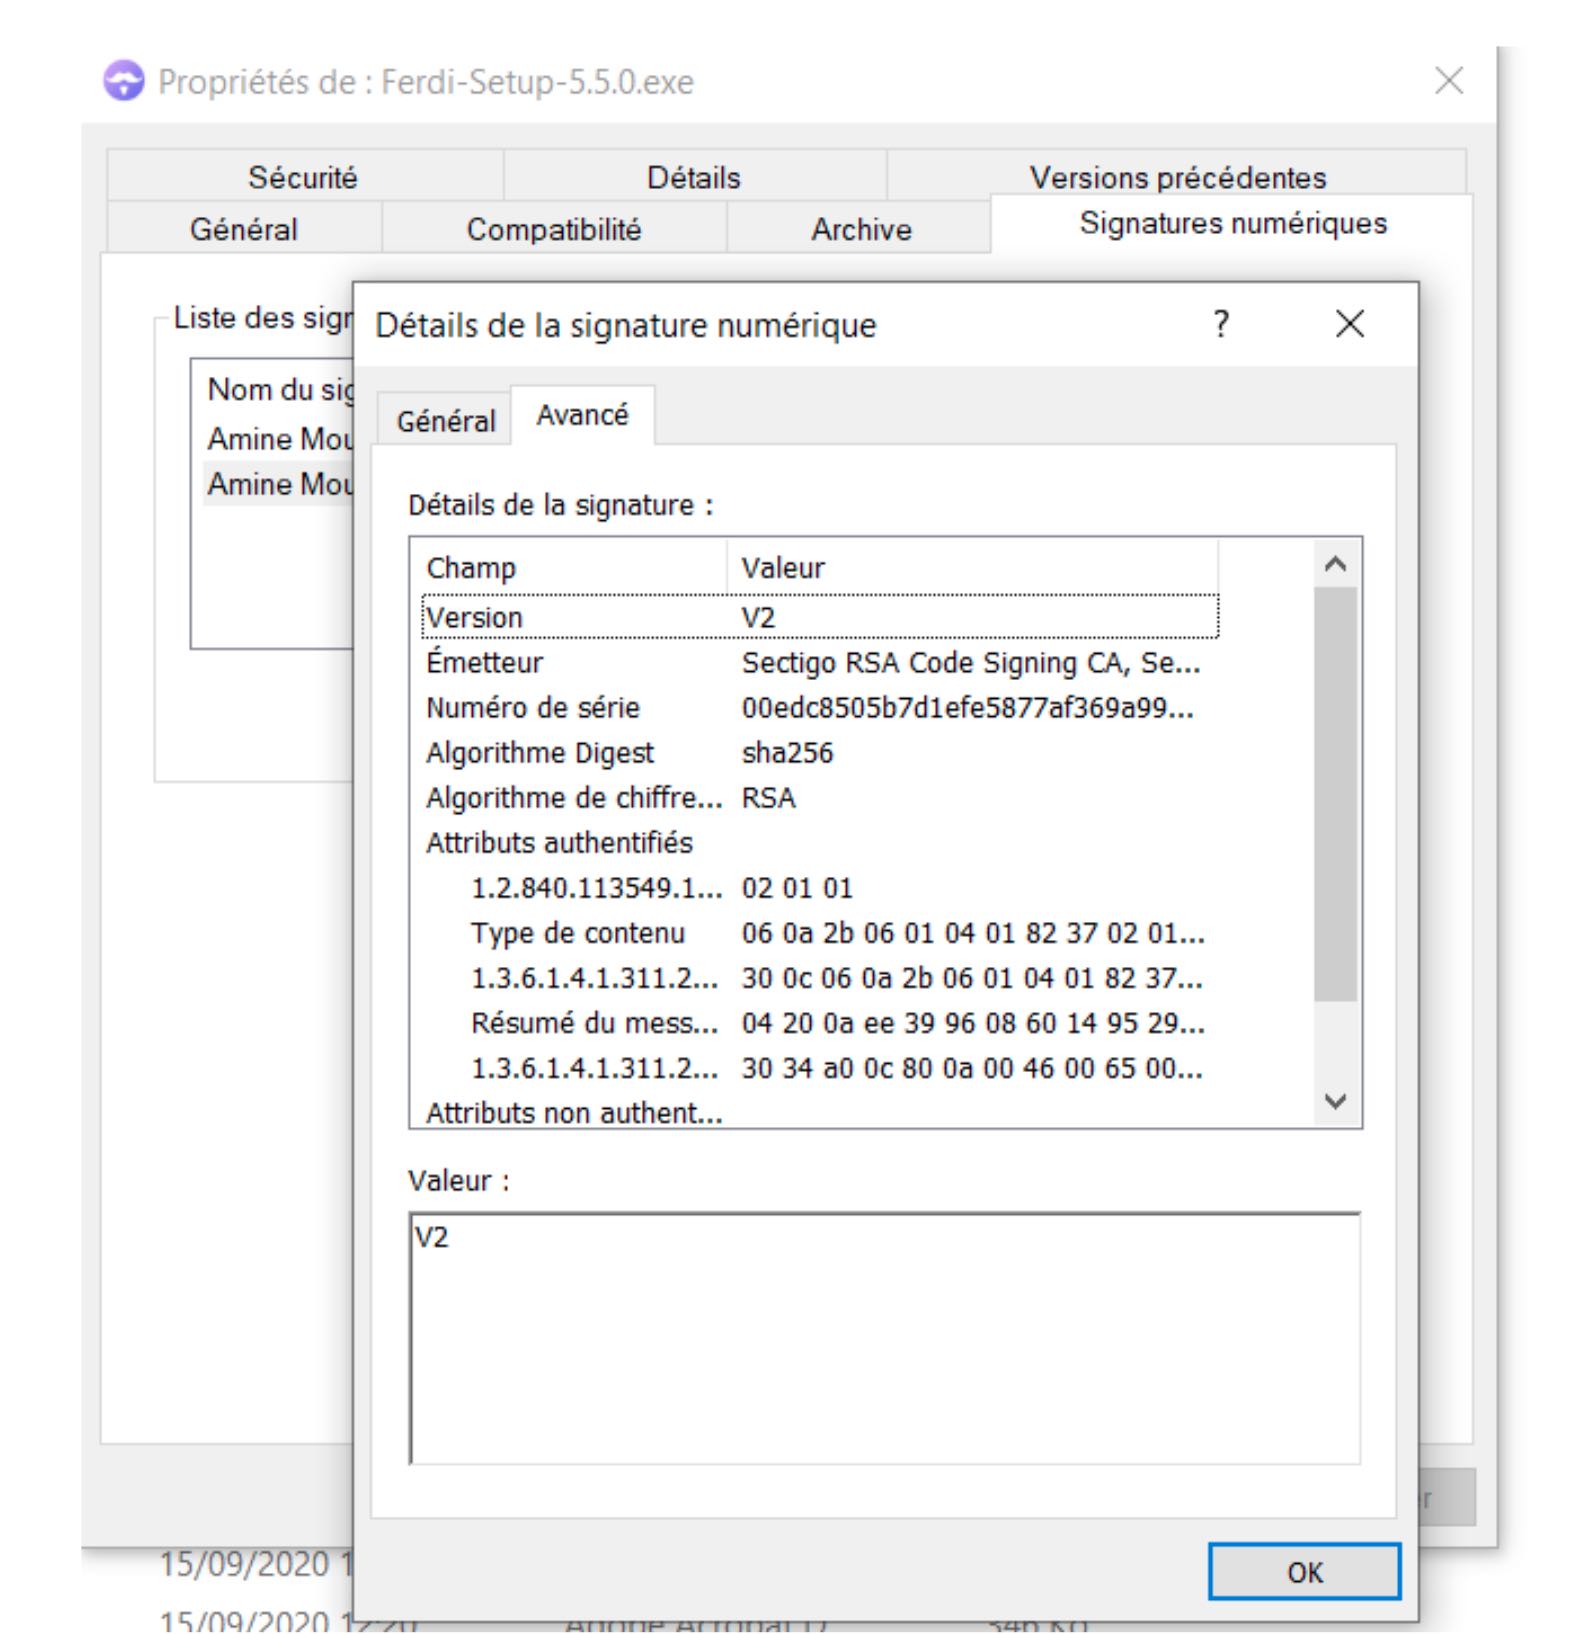Click the OK button
The image size is (1578, 1634).
1304,1572
